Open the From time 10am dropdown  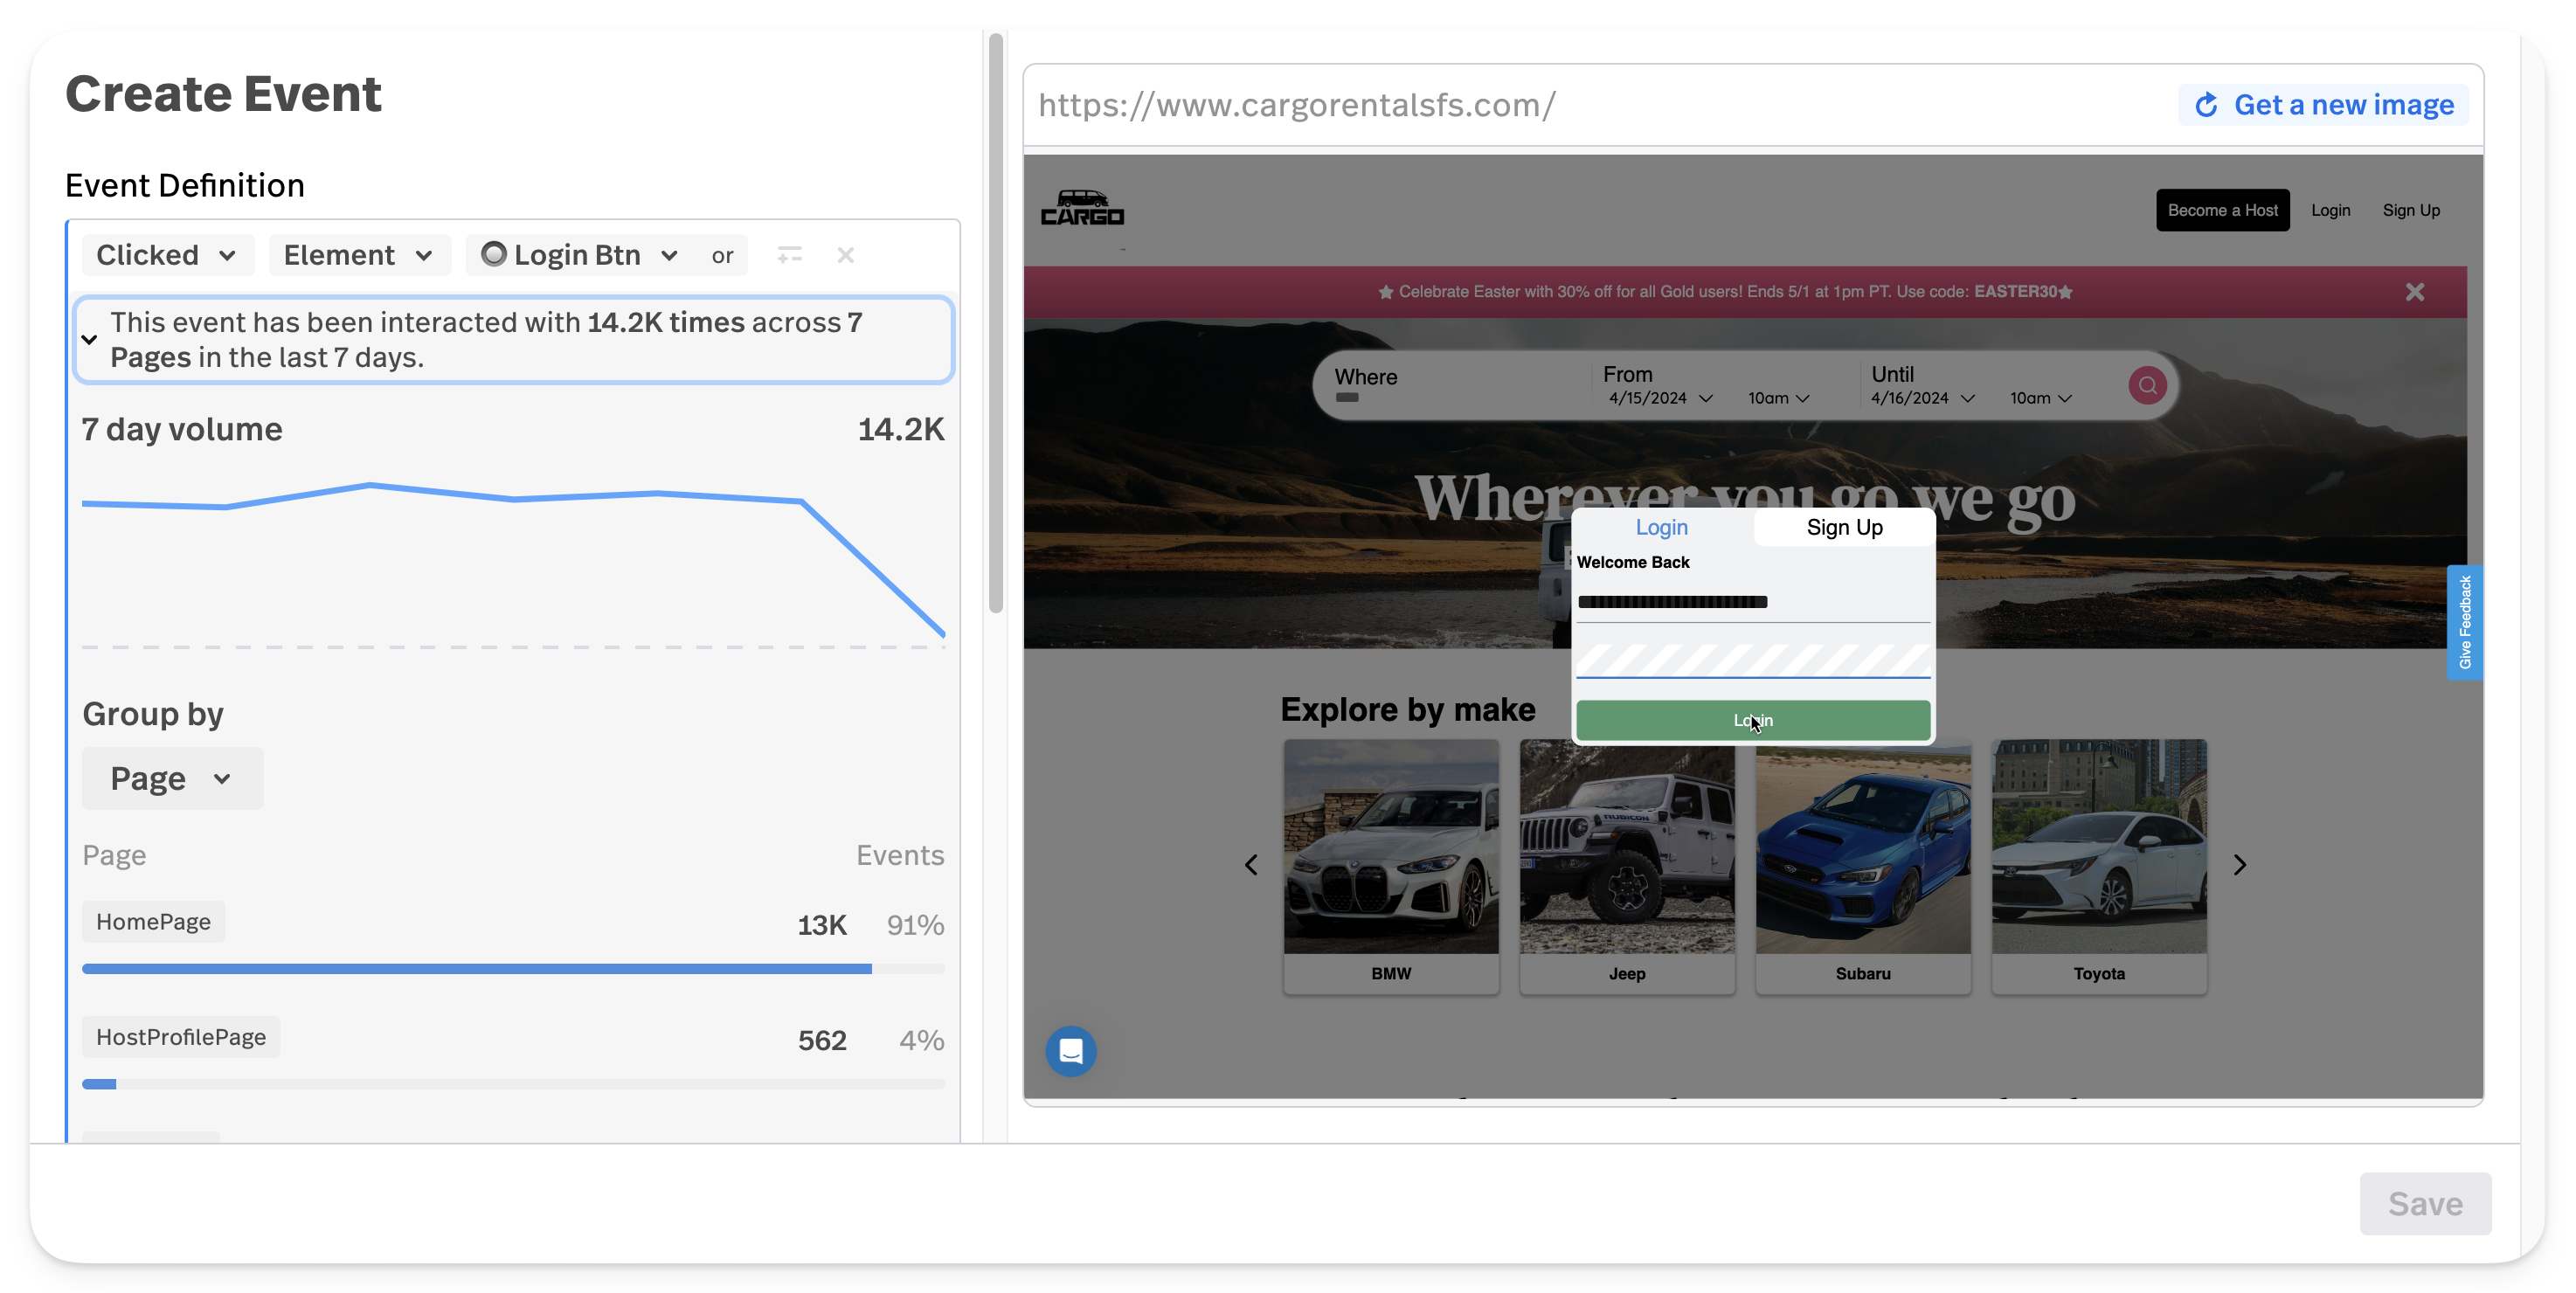1779,398
